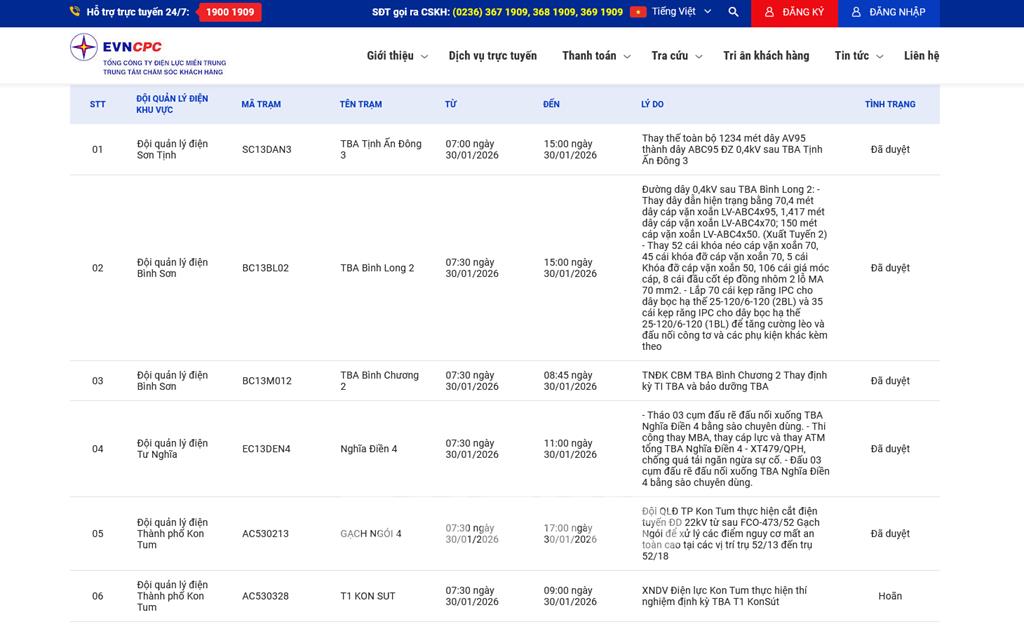Click the Vietnam flag icon
Viewport: 1024px width, 624px height.
coord(637,12)
